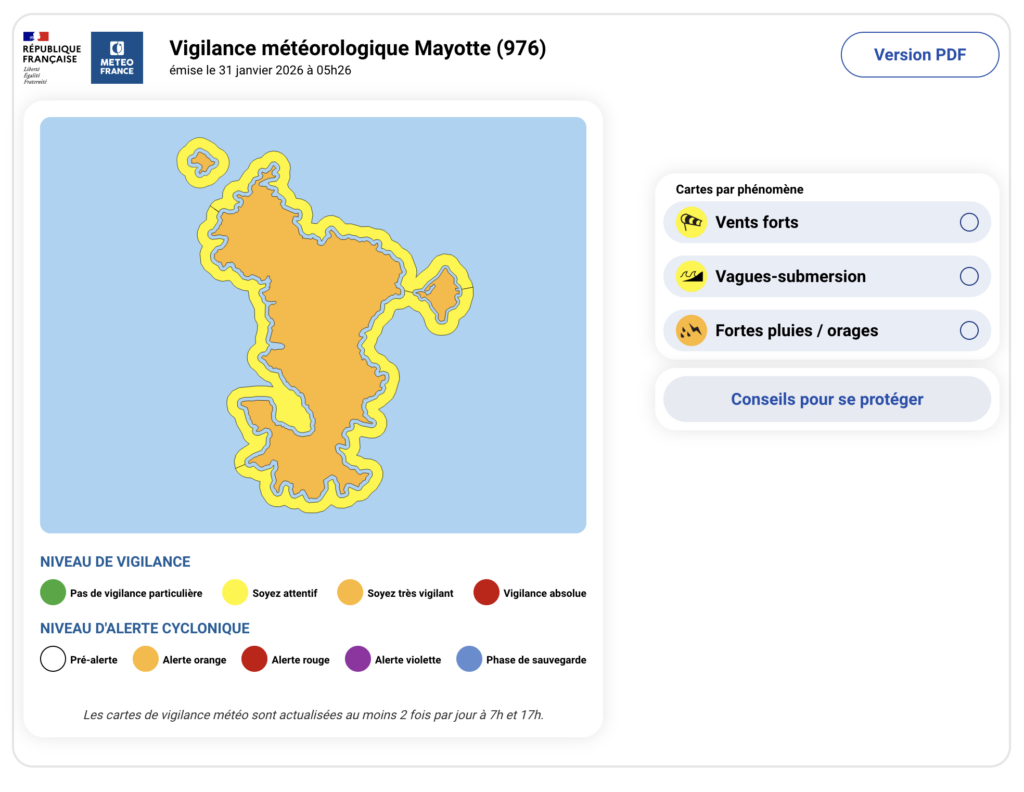Click the Météo France logo
This screenshot has width=1024, height=792.
(x=117, y=57)
